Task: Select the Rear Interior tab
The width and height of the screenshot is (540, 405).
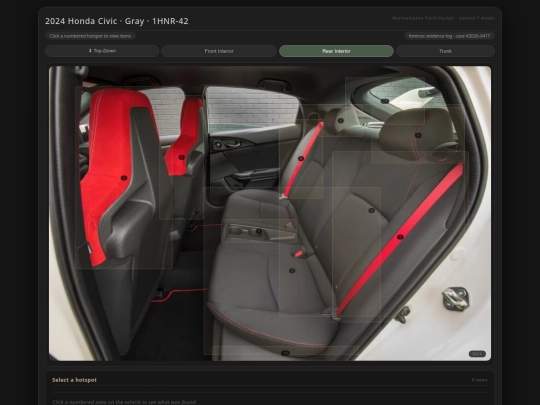Action: tap(336, 51)
